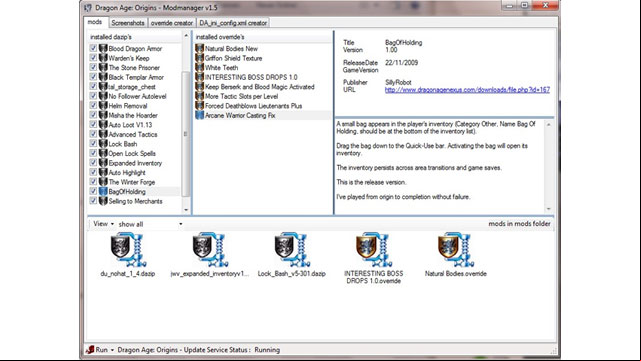
Task: Click the icon beside INTERESTING BOSS DROPS 1.0 override
Action: pyautogui.click(x=199, y=77)
